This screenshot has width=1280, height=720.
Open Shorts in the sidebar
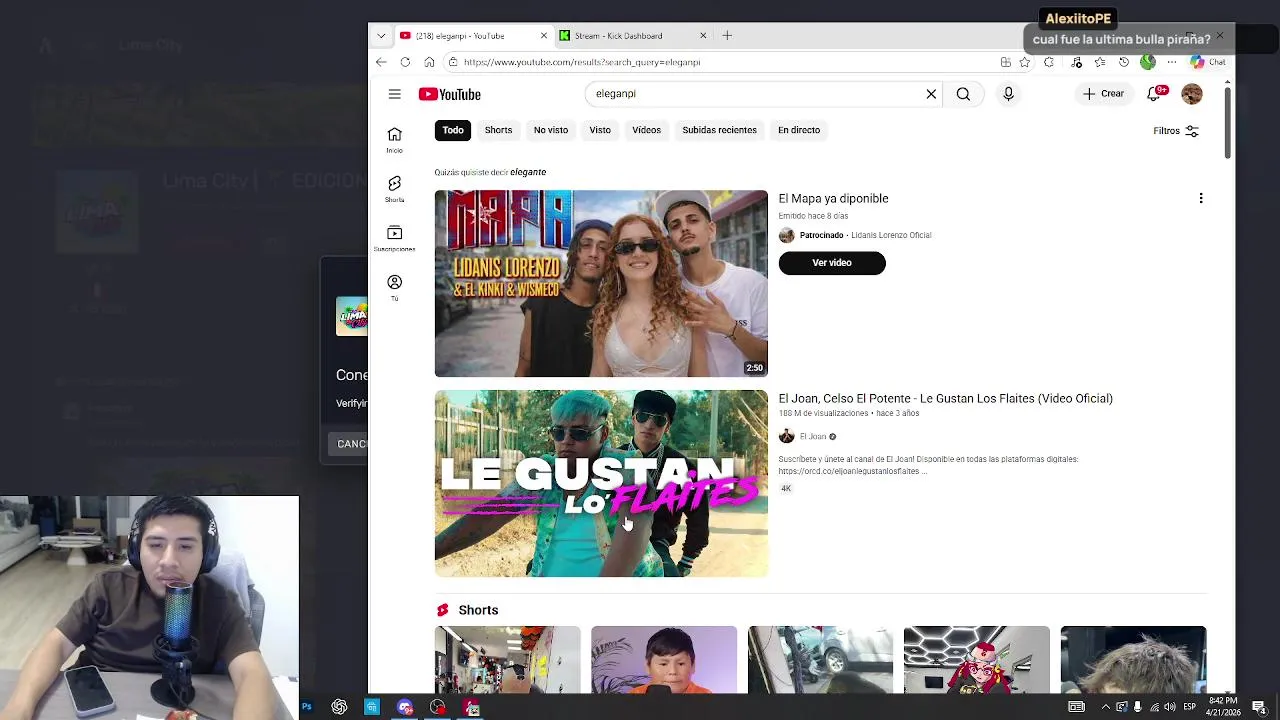pos(394,189)
